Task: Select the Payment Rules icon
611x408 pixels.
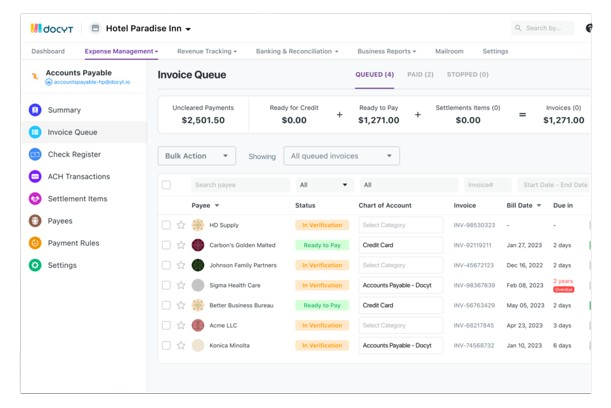Action: click(35, 243)
